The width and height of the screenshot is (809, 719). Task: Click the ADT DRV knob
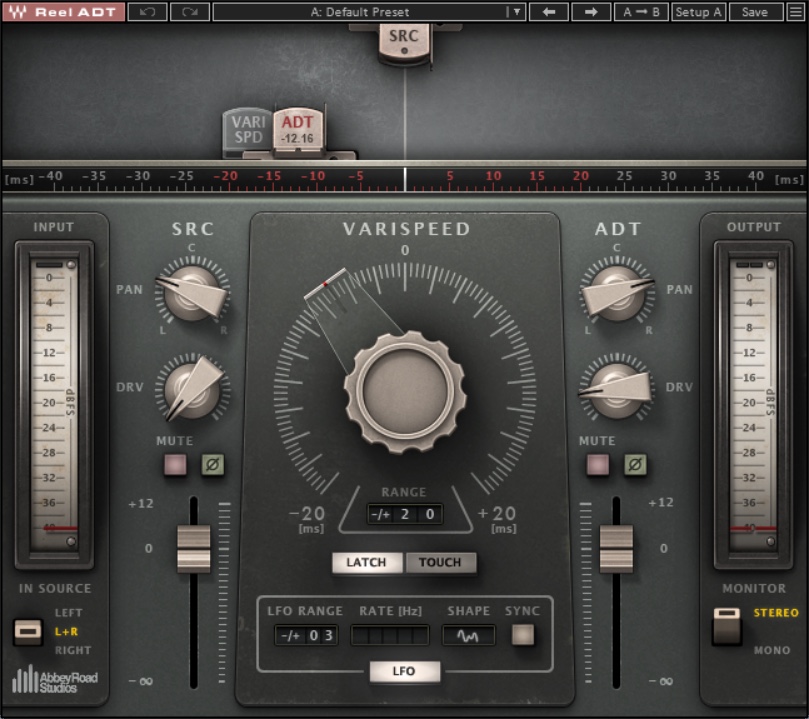pos(617,389)
